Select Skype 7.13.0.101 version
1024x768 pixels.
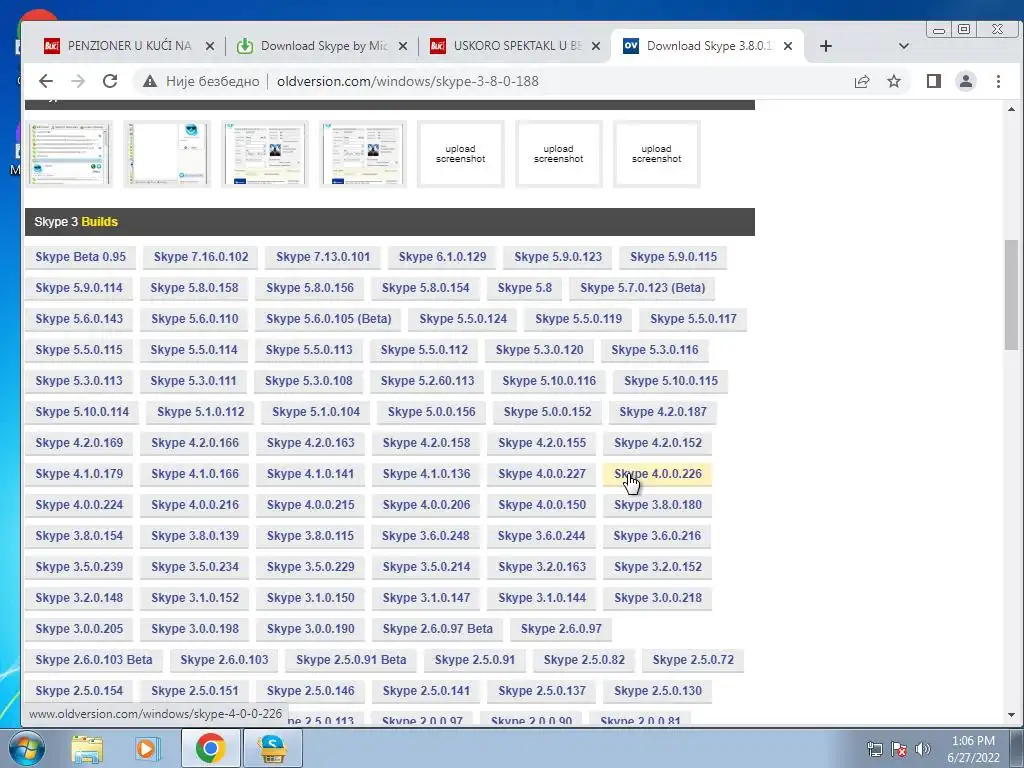(323, 257)
